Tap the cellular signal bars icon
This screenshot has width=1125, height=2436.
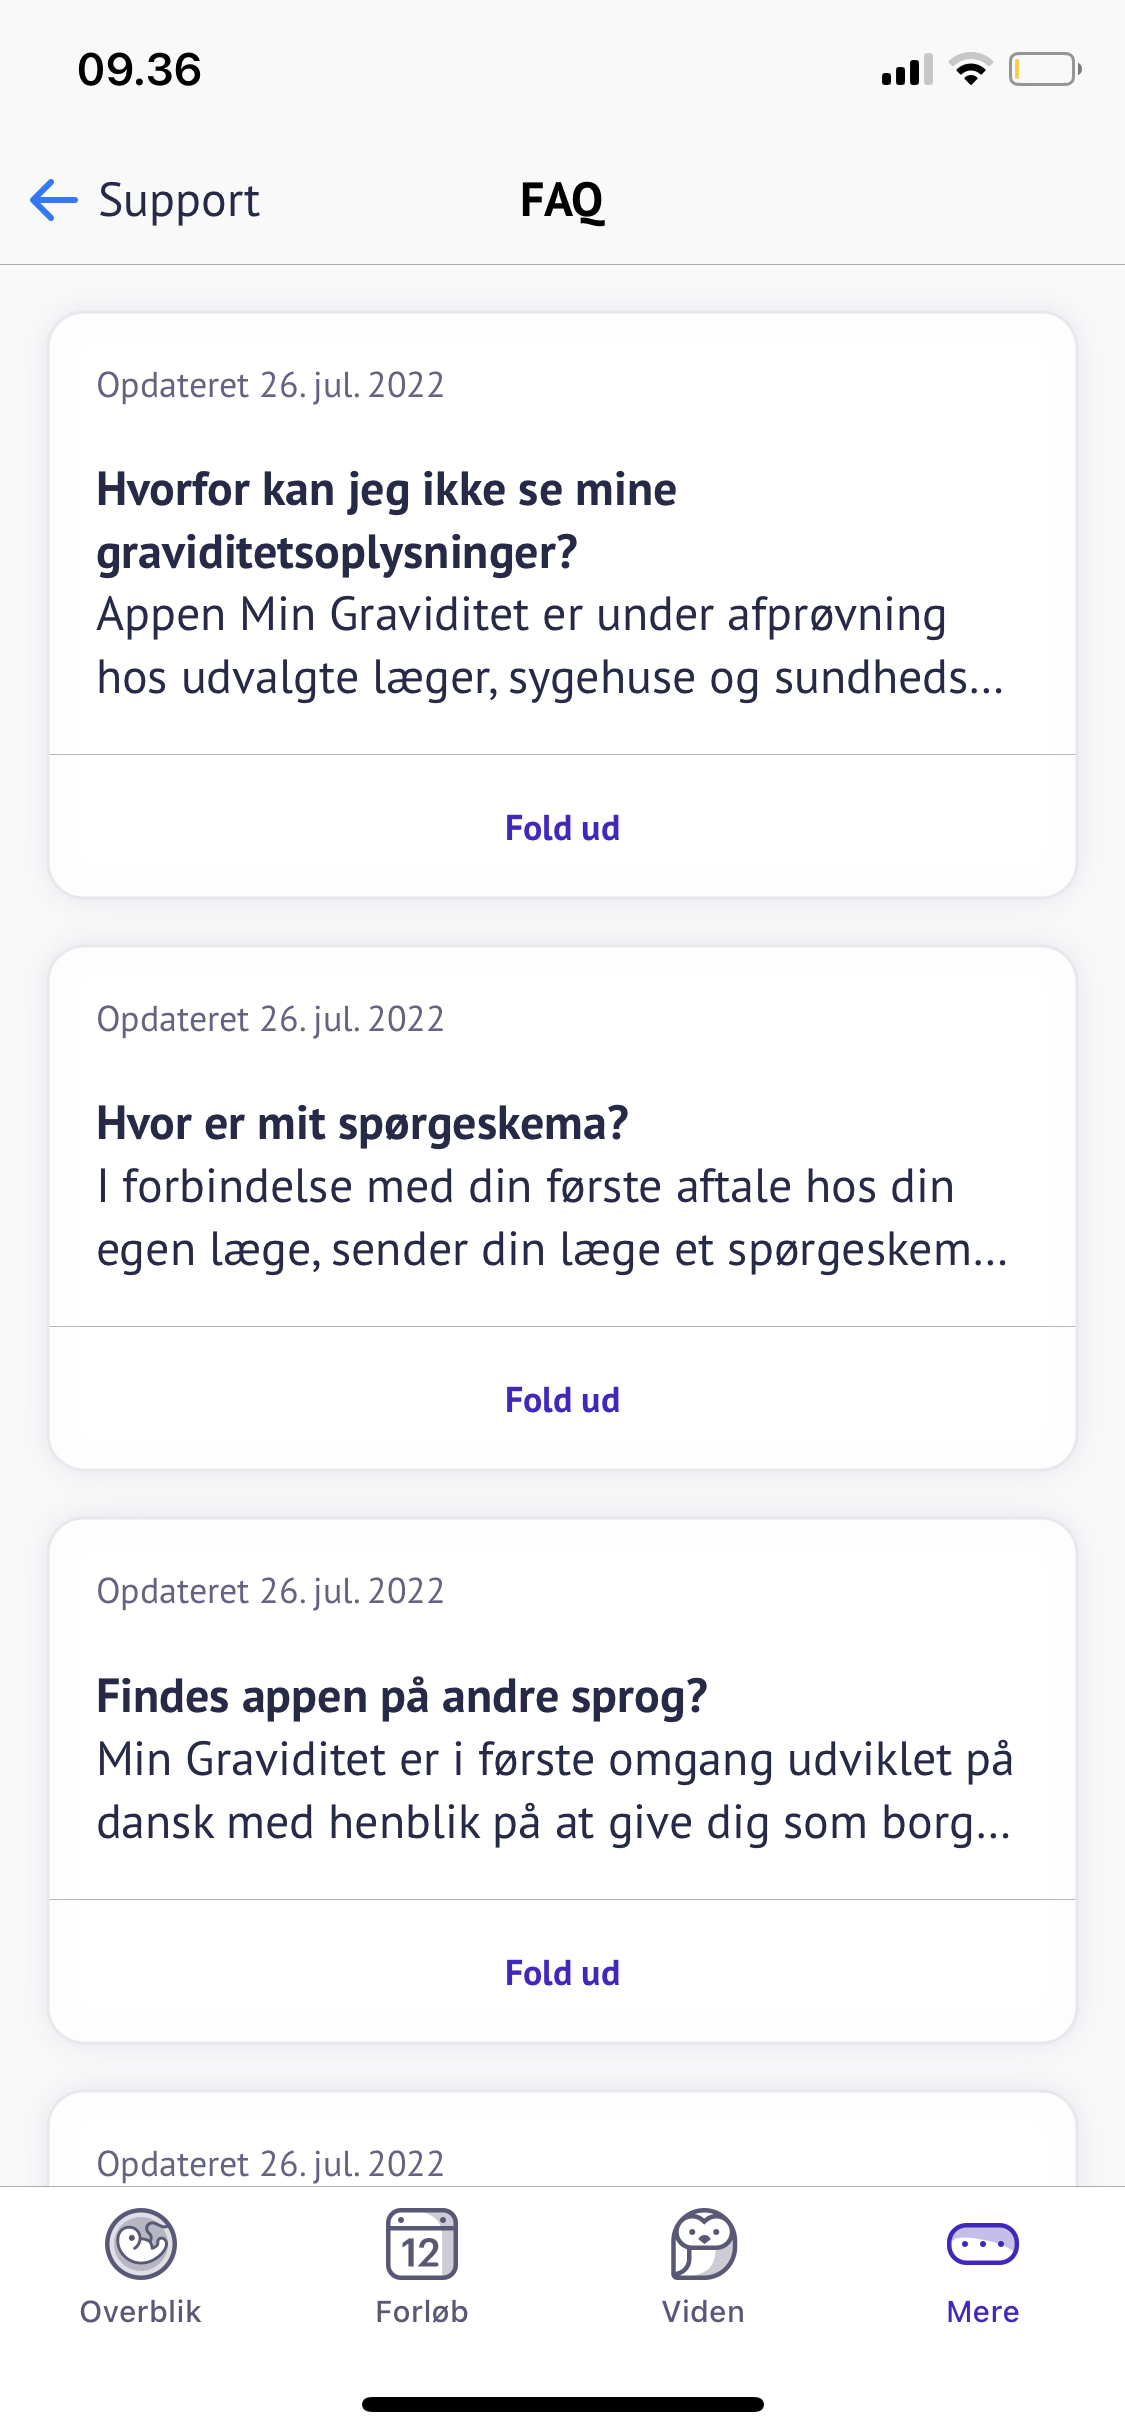pyautogui.click(x=906, y=70)
